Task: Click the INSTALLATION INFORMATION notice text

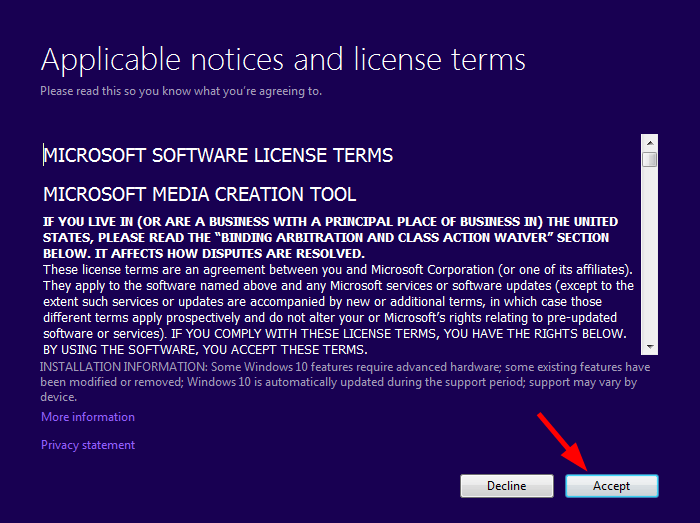Action: (345, 382)
